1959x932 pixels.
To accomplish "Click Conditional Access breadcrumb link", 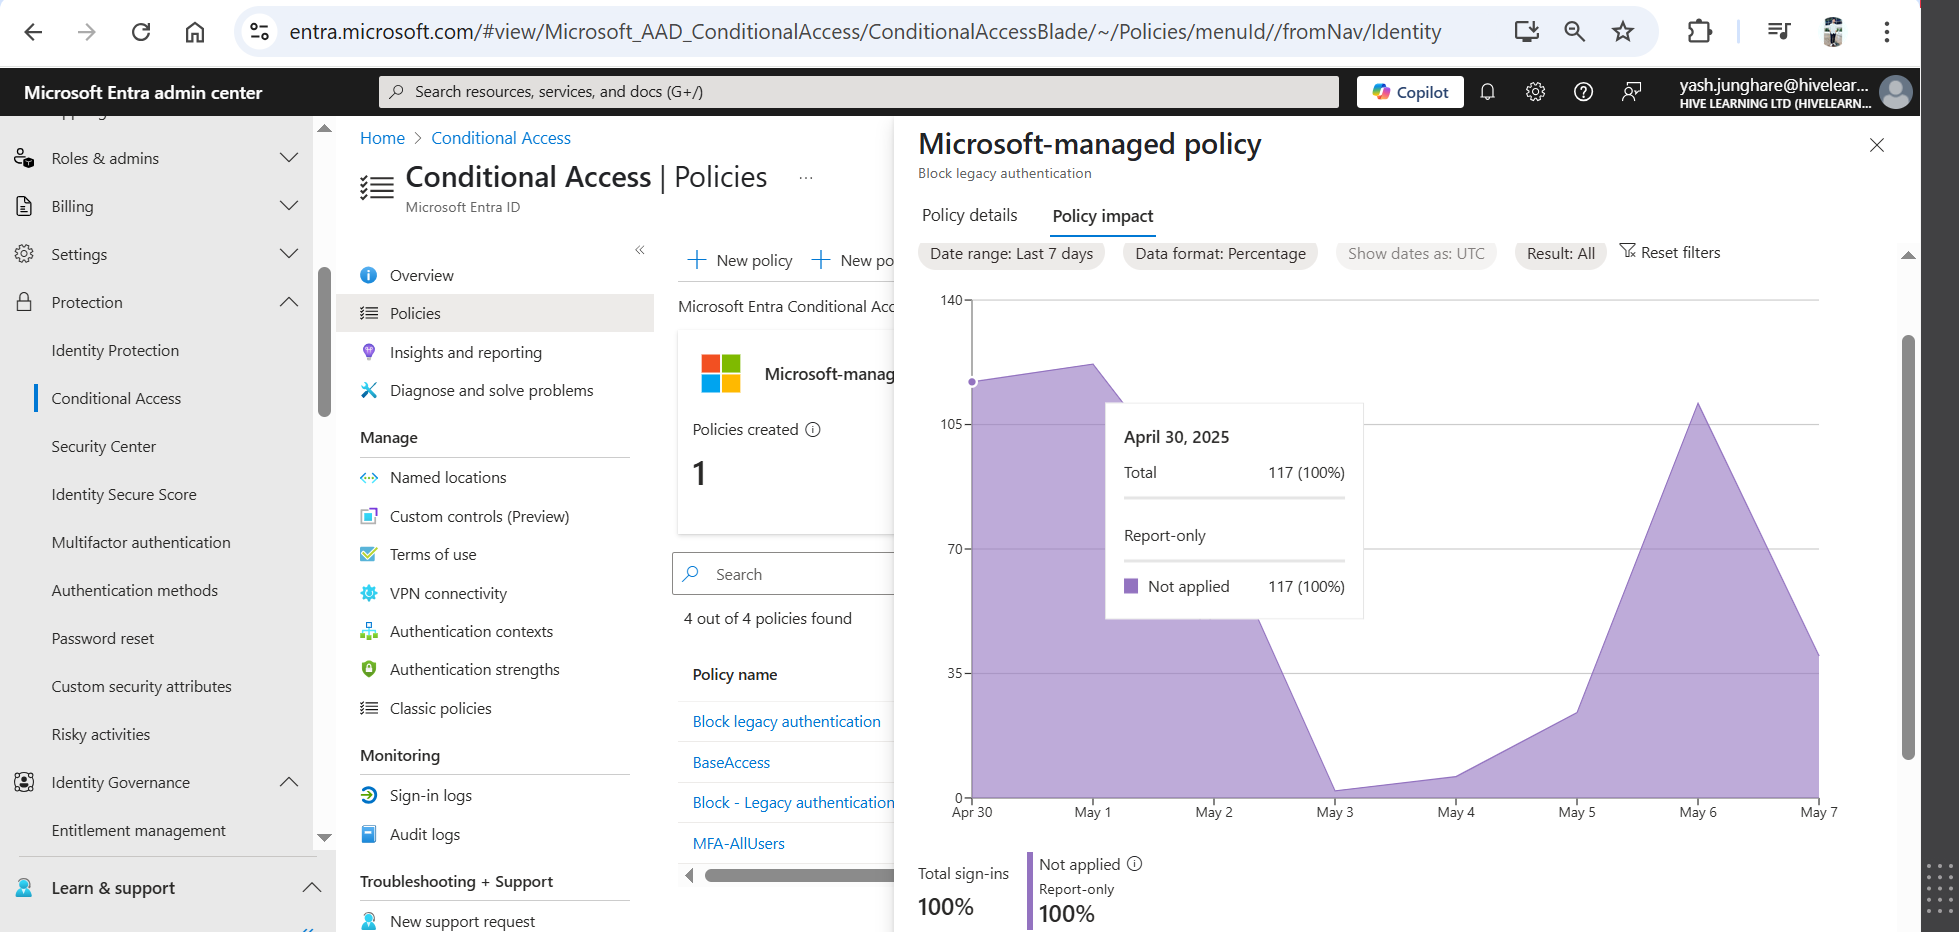I will [501, 138].
